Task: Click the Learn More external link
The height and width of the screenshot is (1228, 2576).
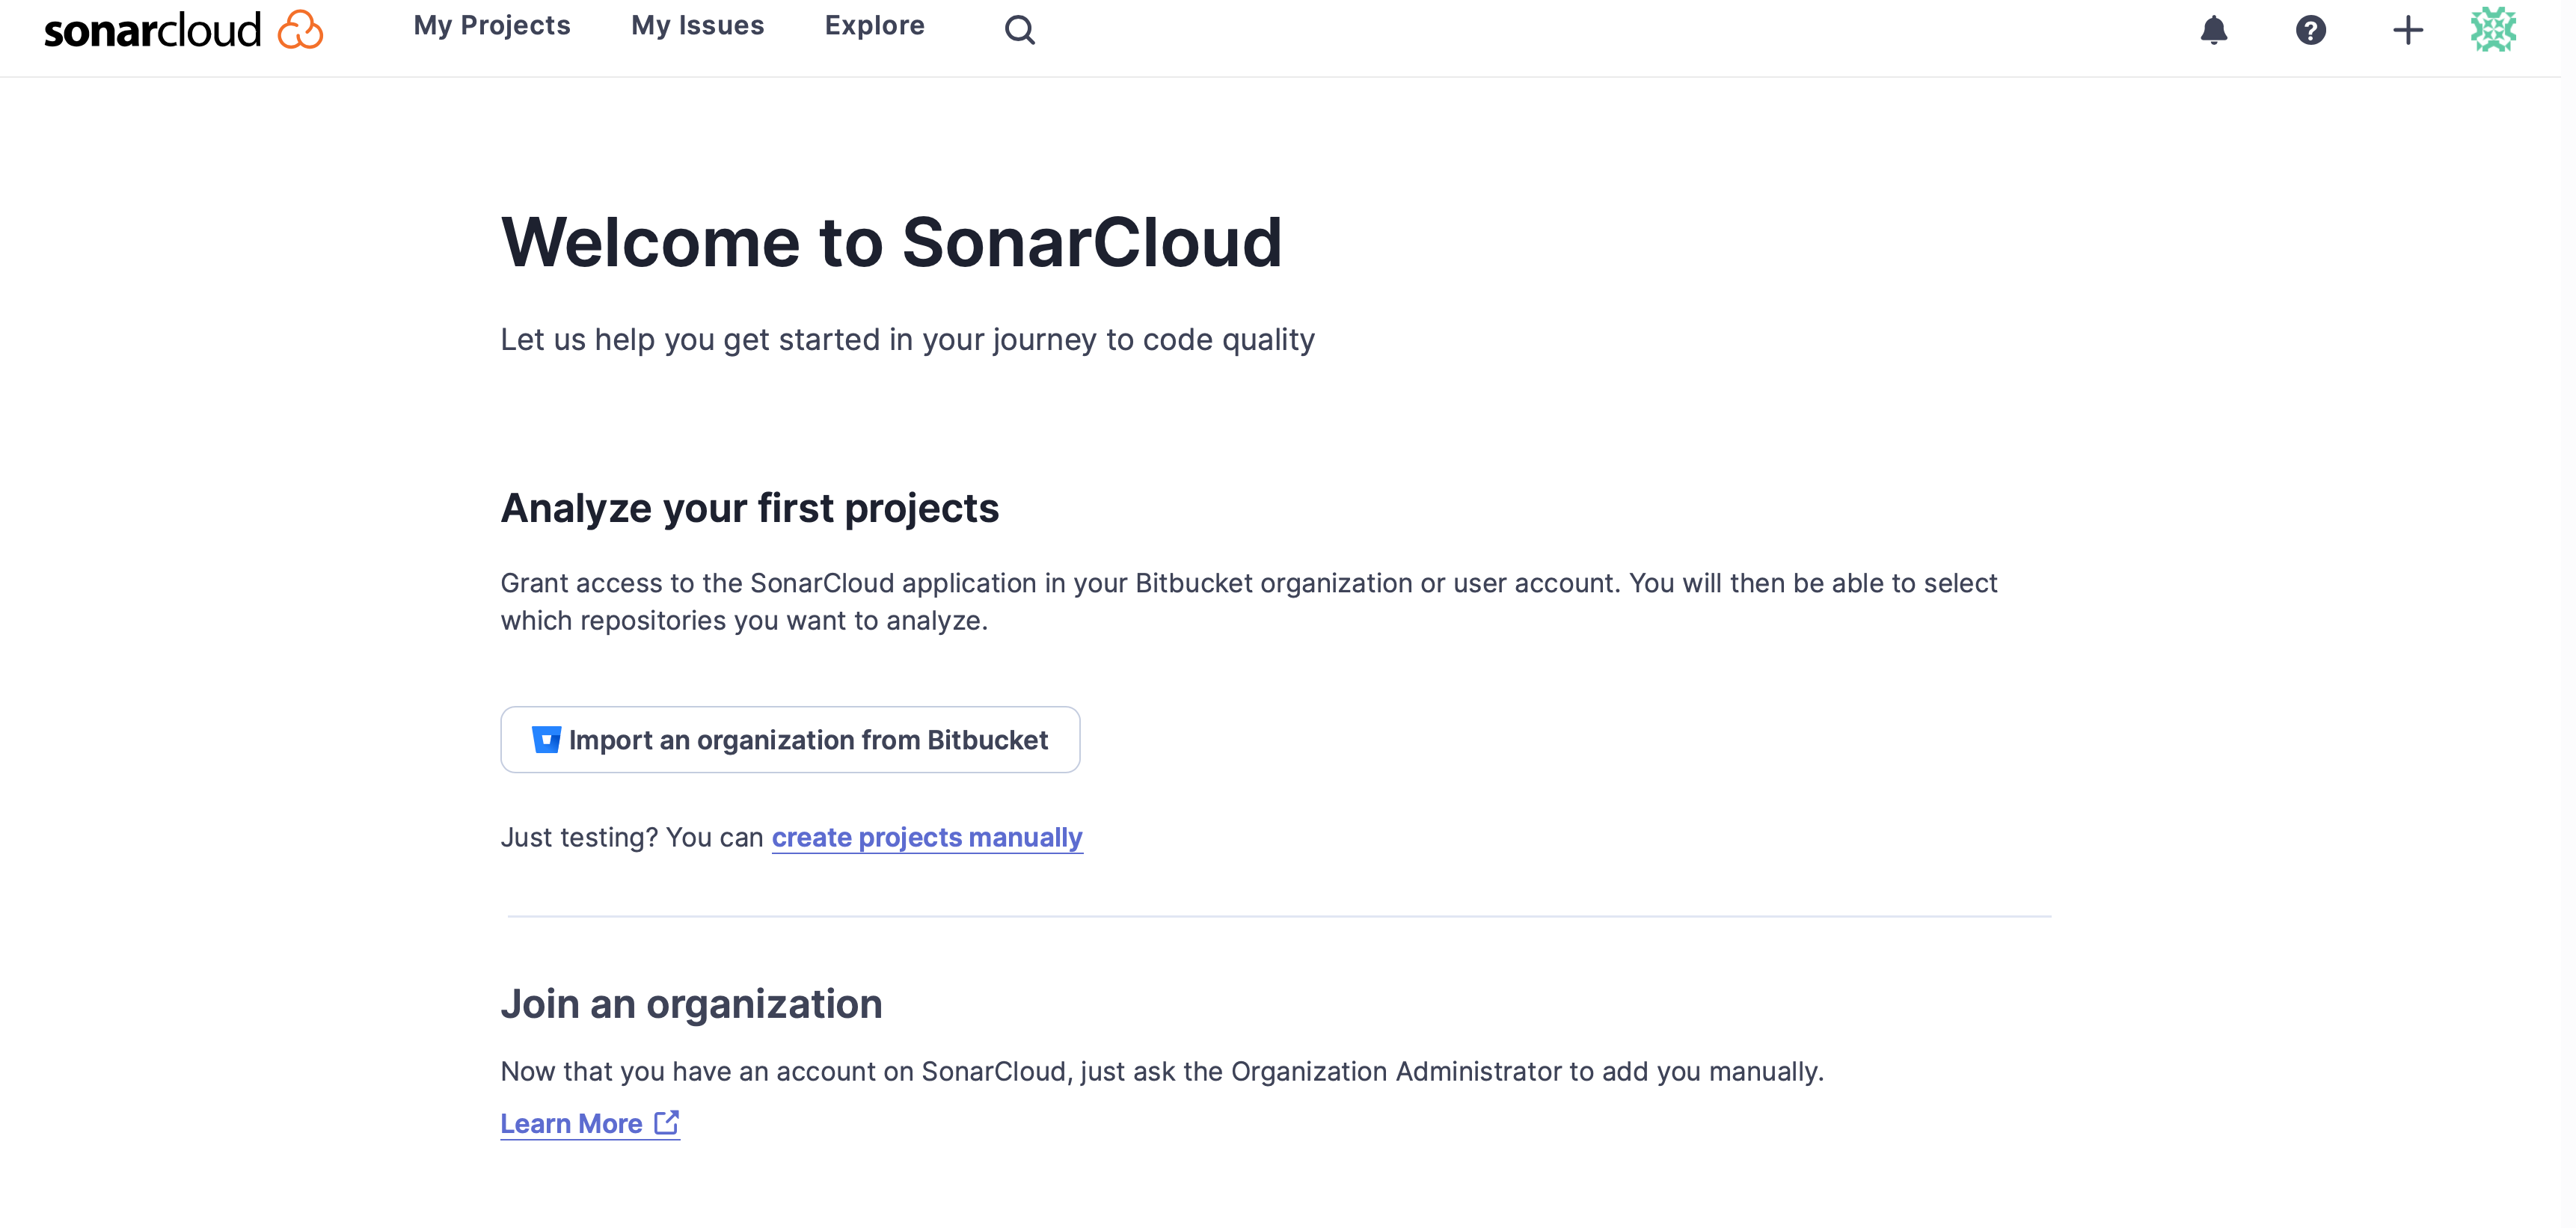Action: [586, 1123]
